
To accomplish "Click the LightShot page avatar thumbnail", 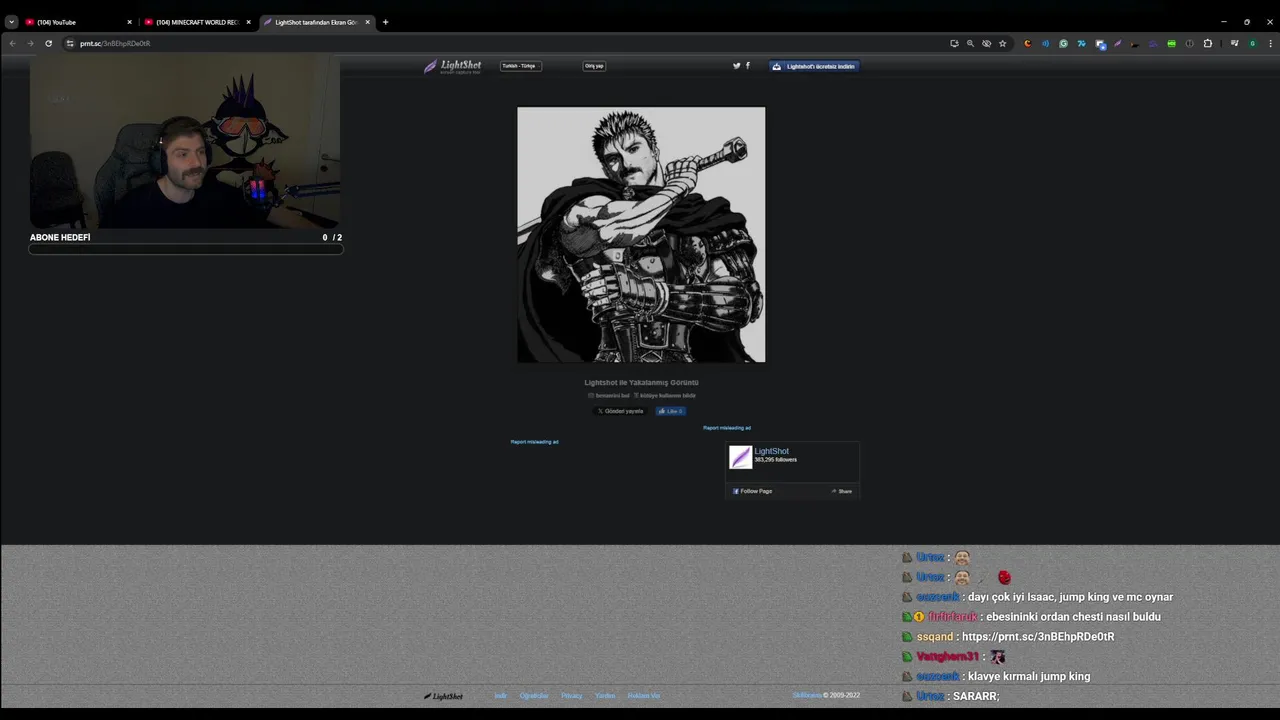I will pyautogui.click(x=740, y=457).
